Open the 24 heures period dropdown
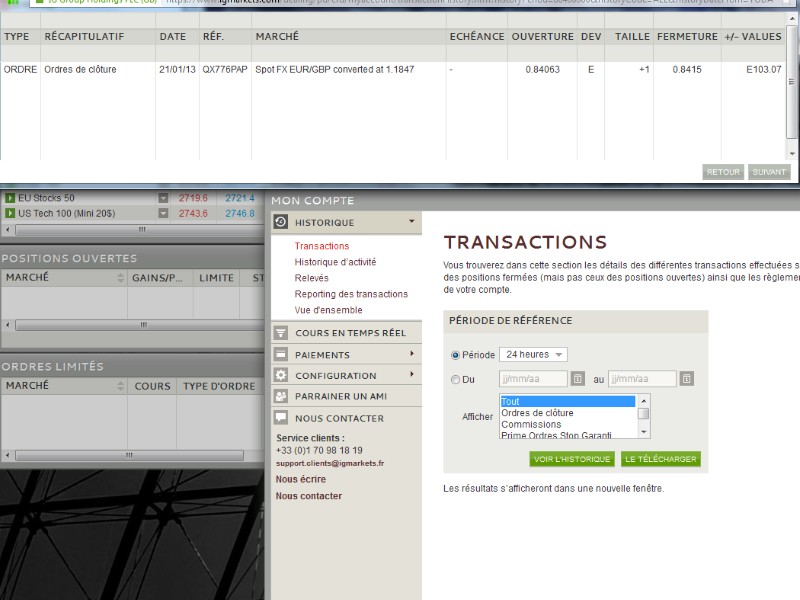The width and height of the screenshot is (800, 600). click(x=533, y=355)
